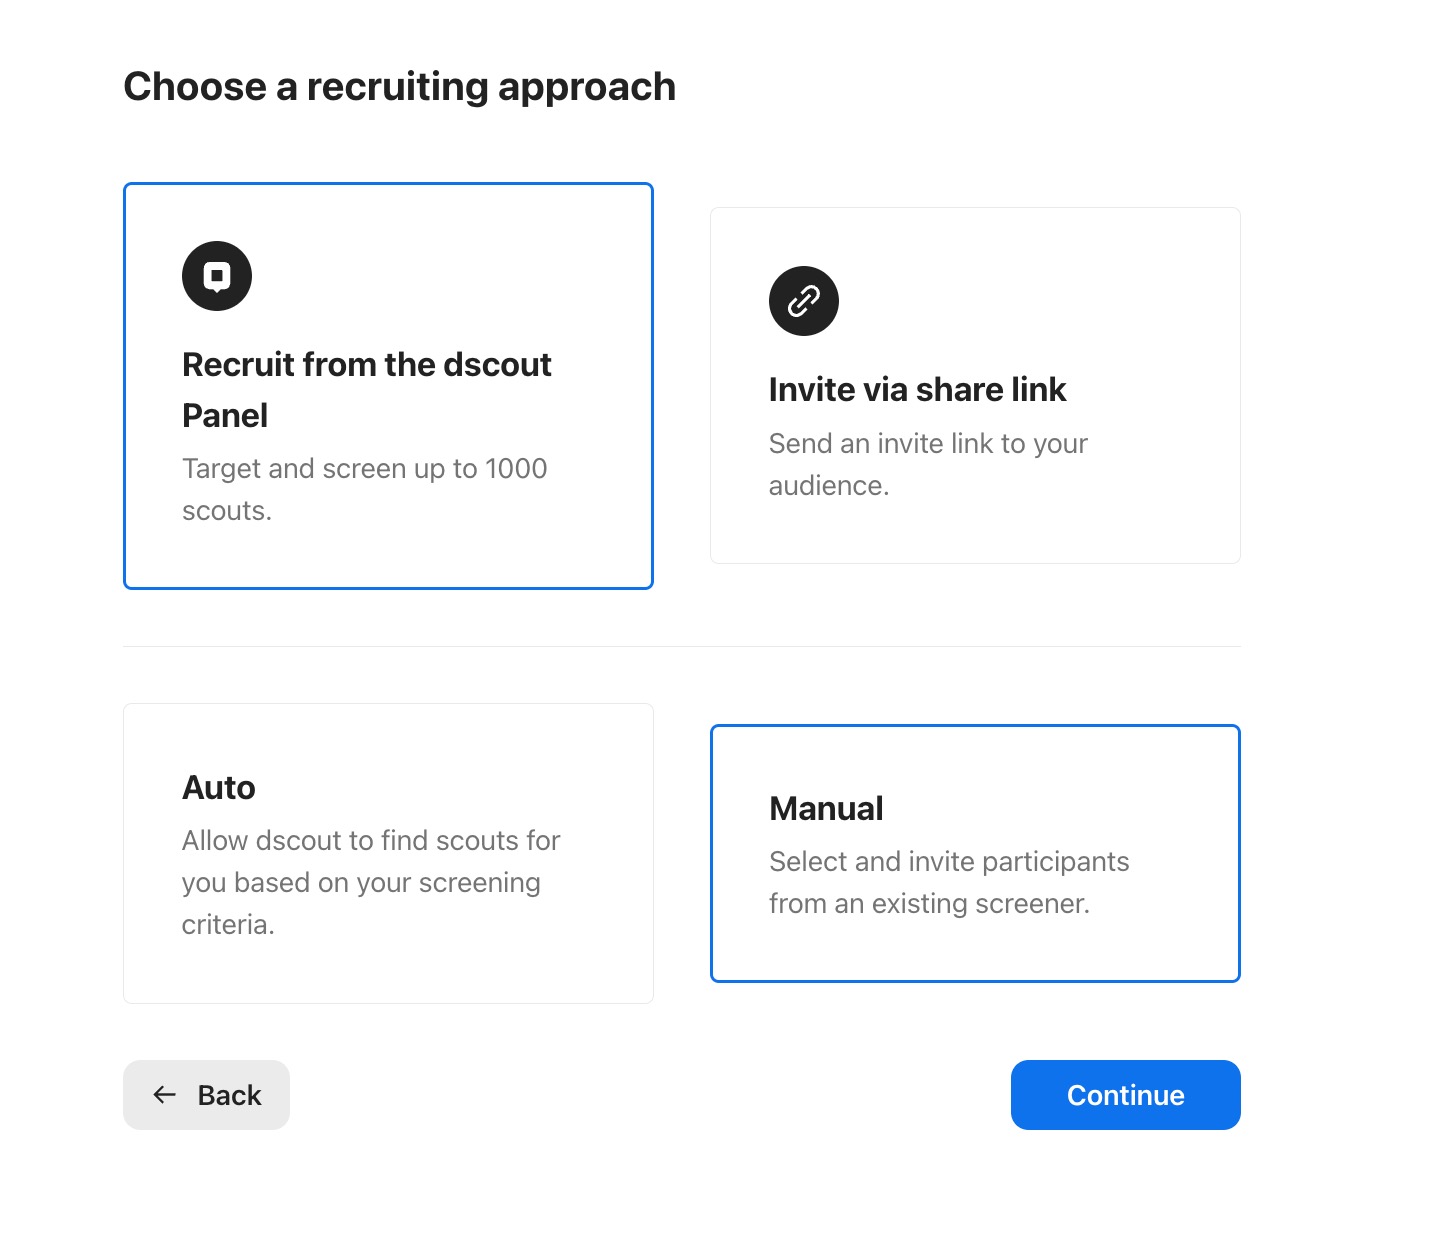Click the share link chain icon
The height and width of the screenshot is (1234, 1448).
(x=804, y=301)
